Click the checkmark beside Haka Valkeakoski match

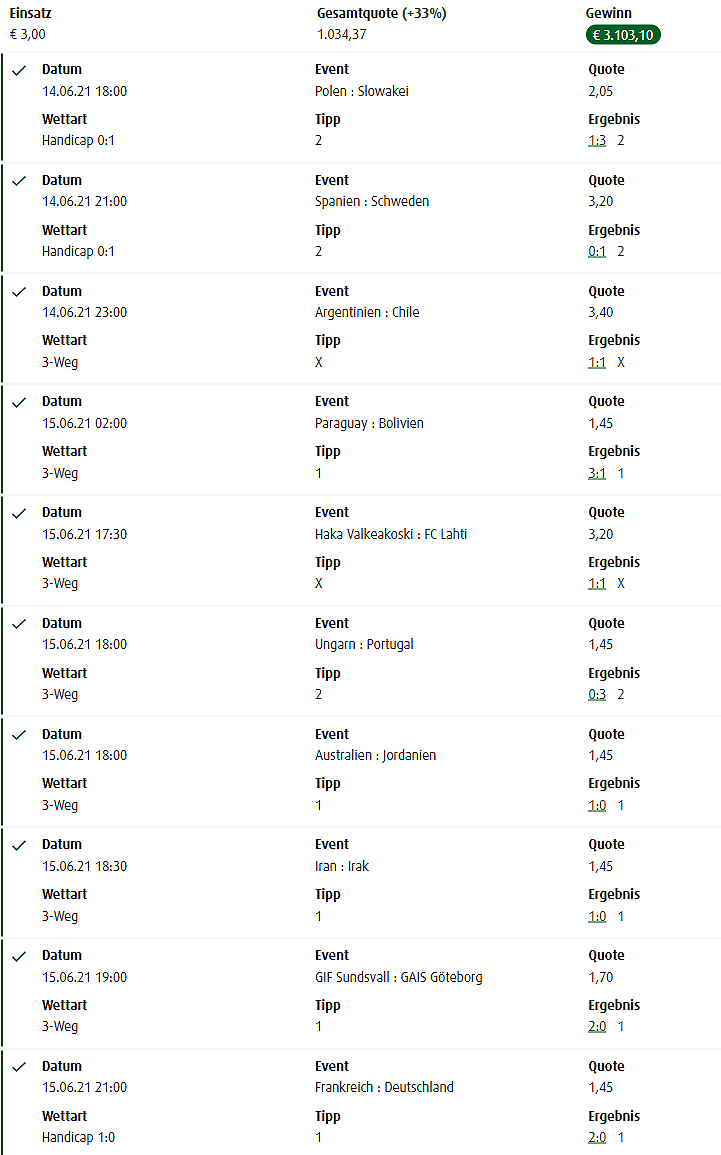pyautogui.click(x=19, y=513)
